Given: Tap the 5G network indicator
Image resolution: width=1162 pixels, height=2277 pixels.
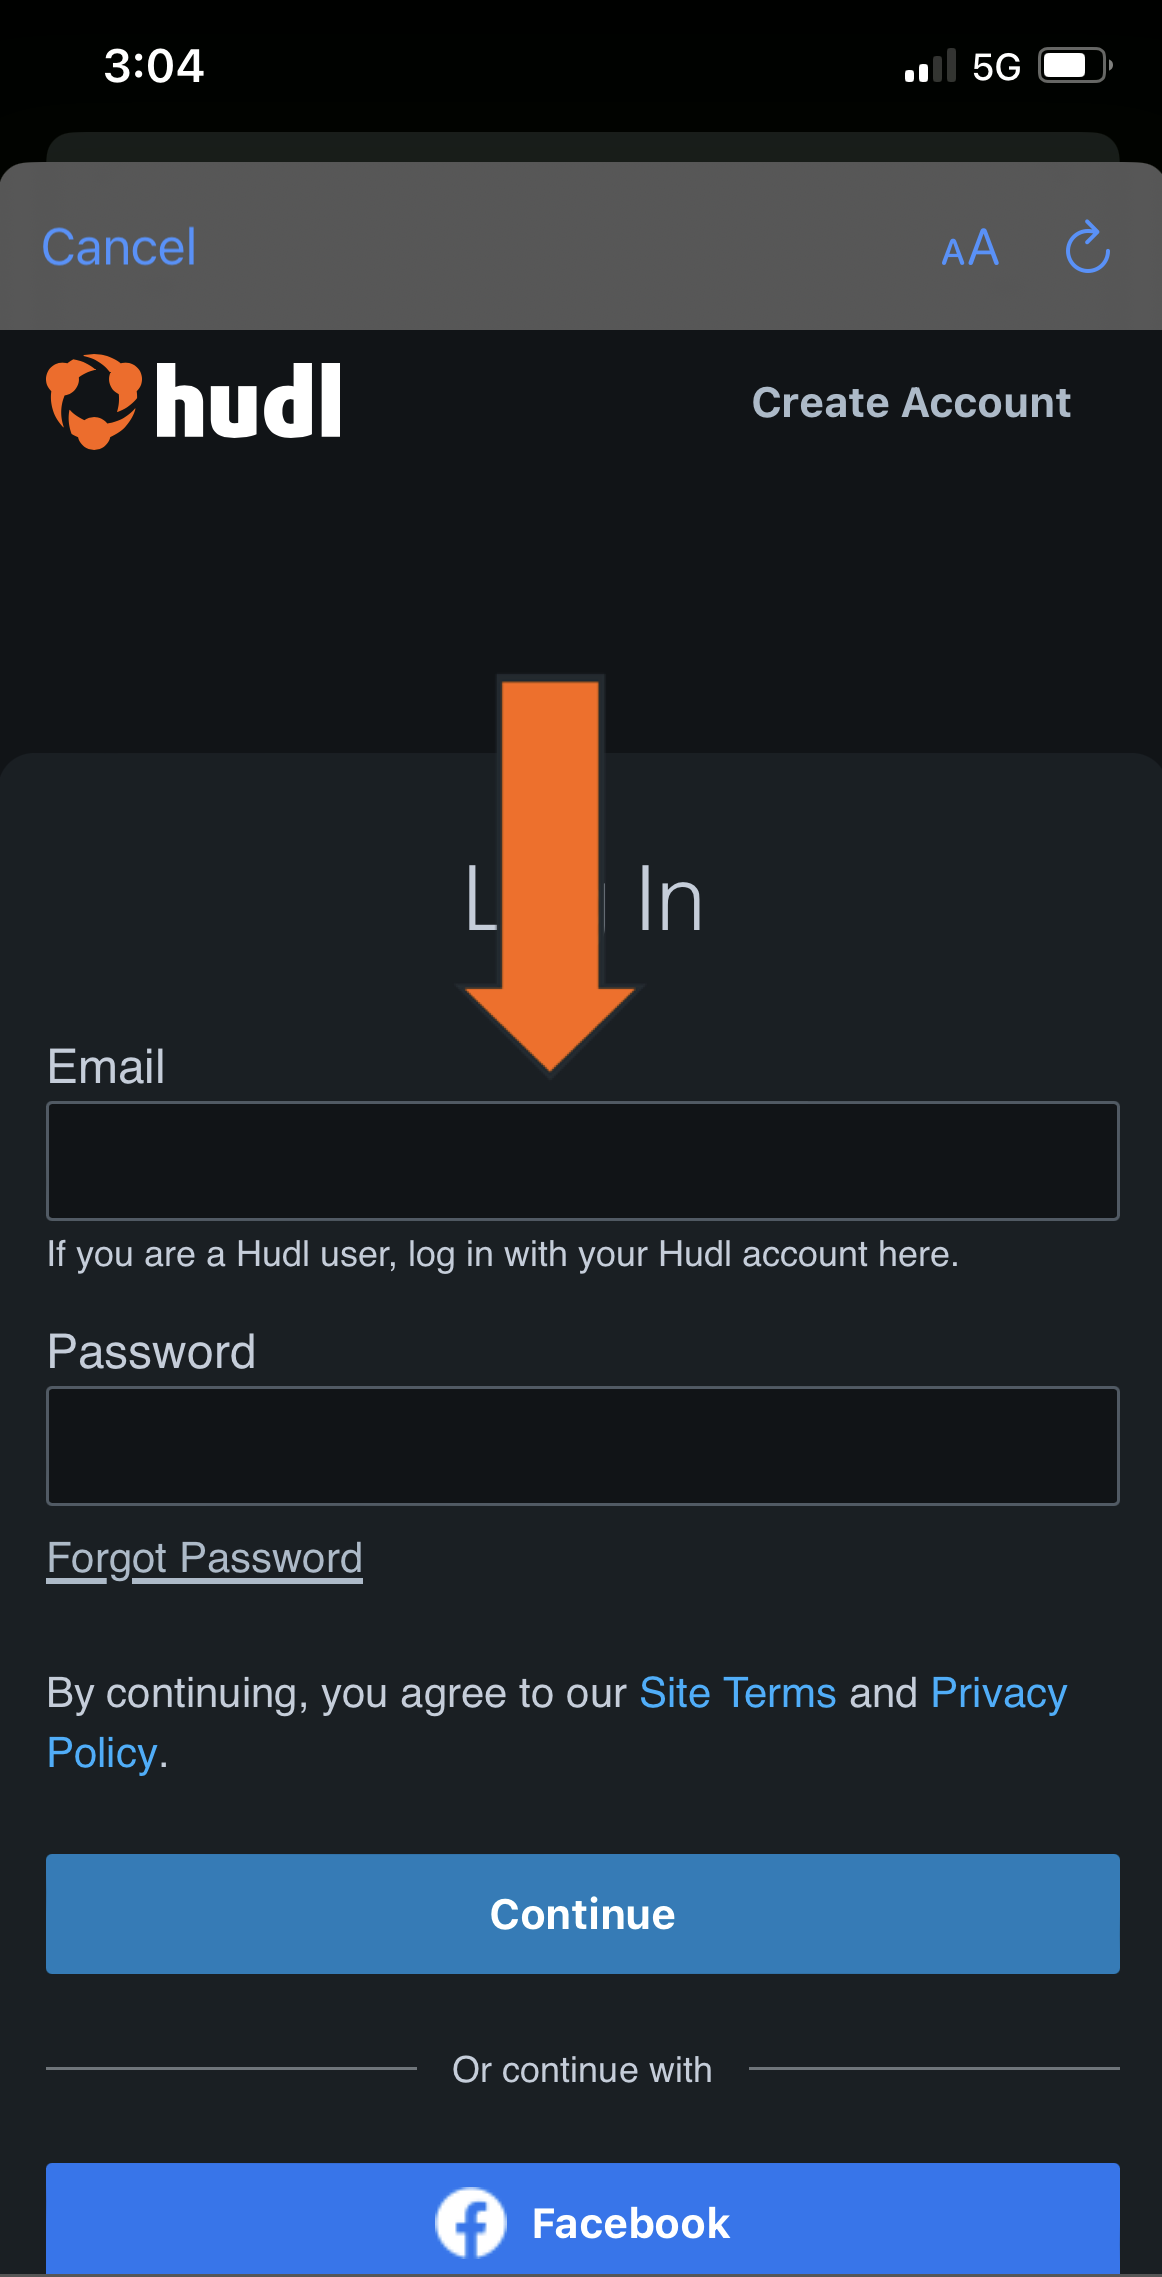Looking at the screenshot, I should 994,65.
